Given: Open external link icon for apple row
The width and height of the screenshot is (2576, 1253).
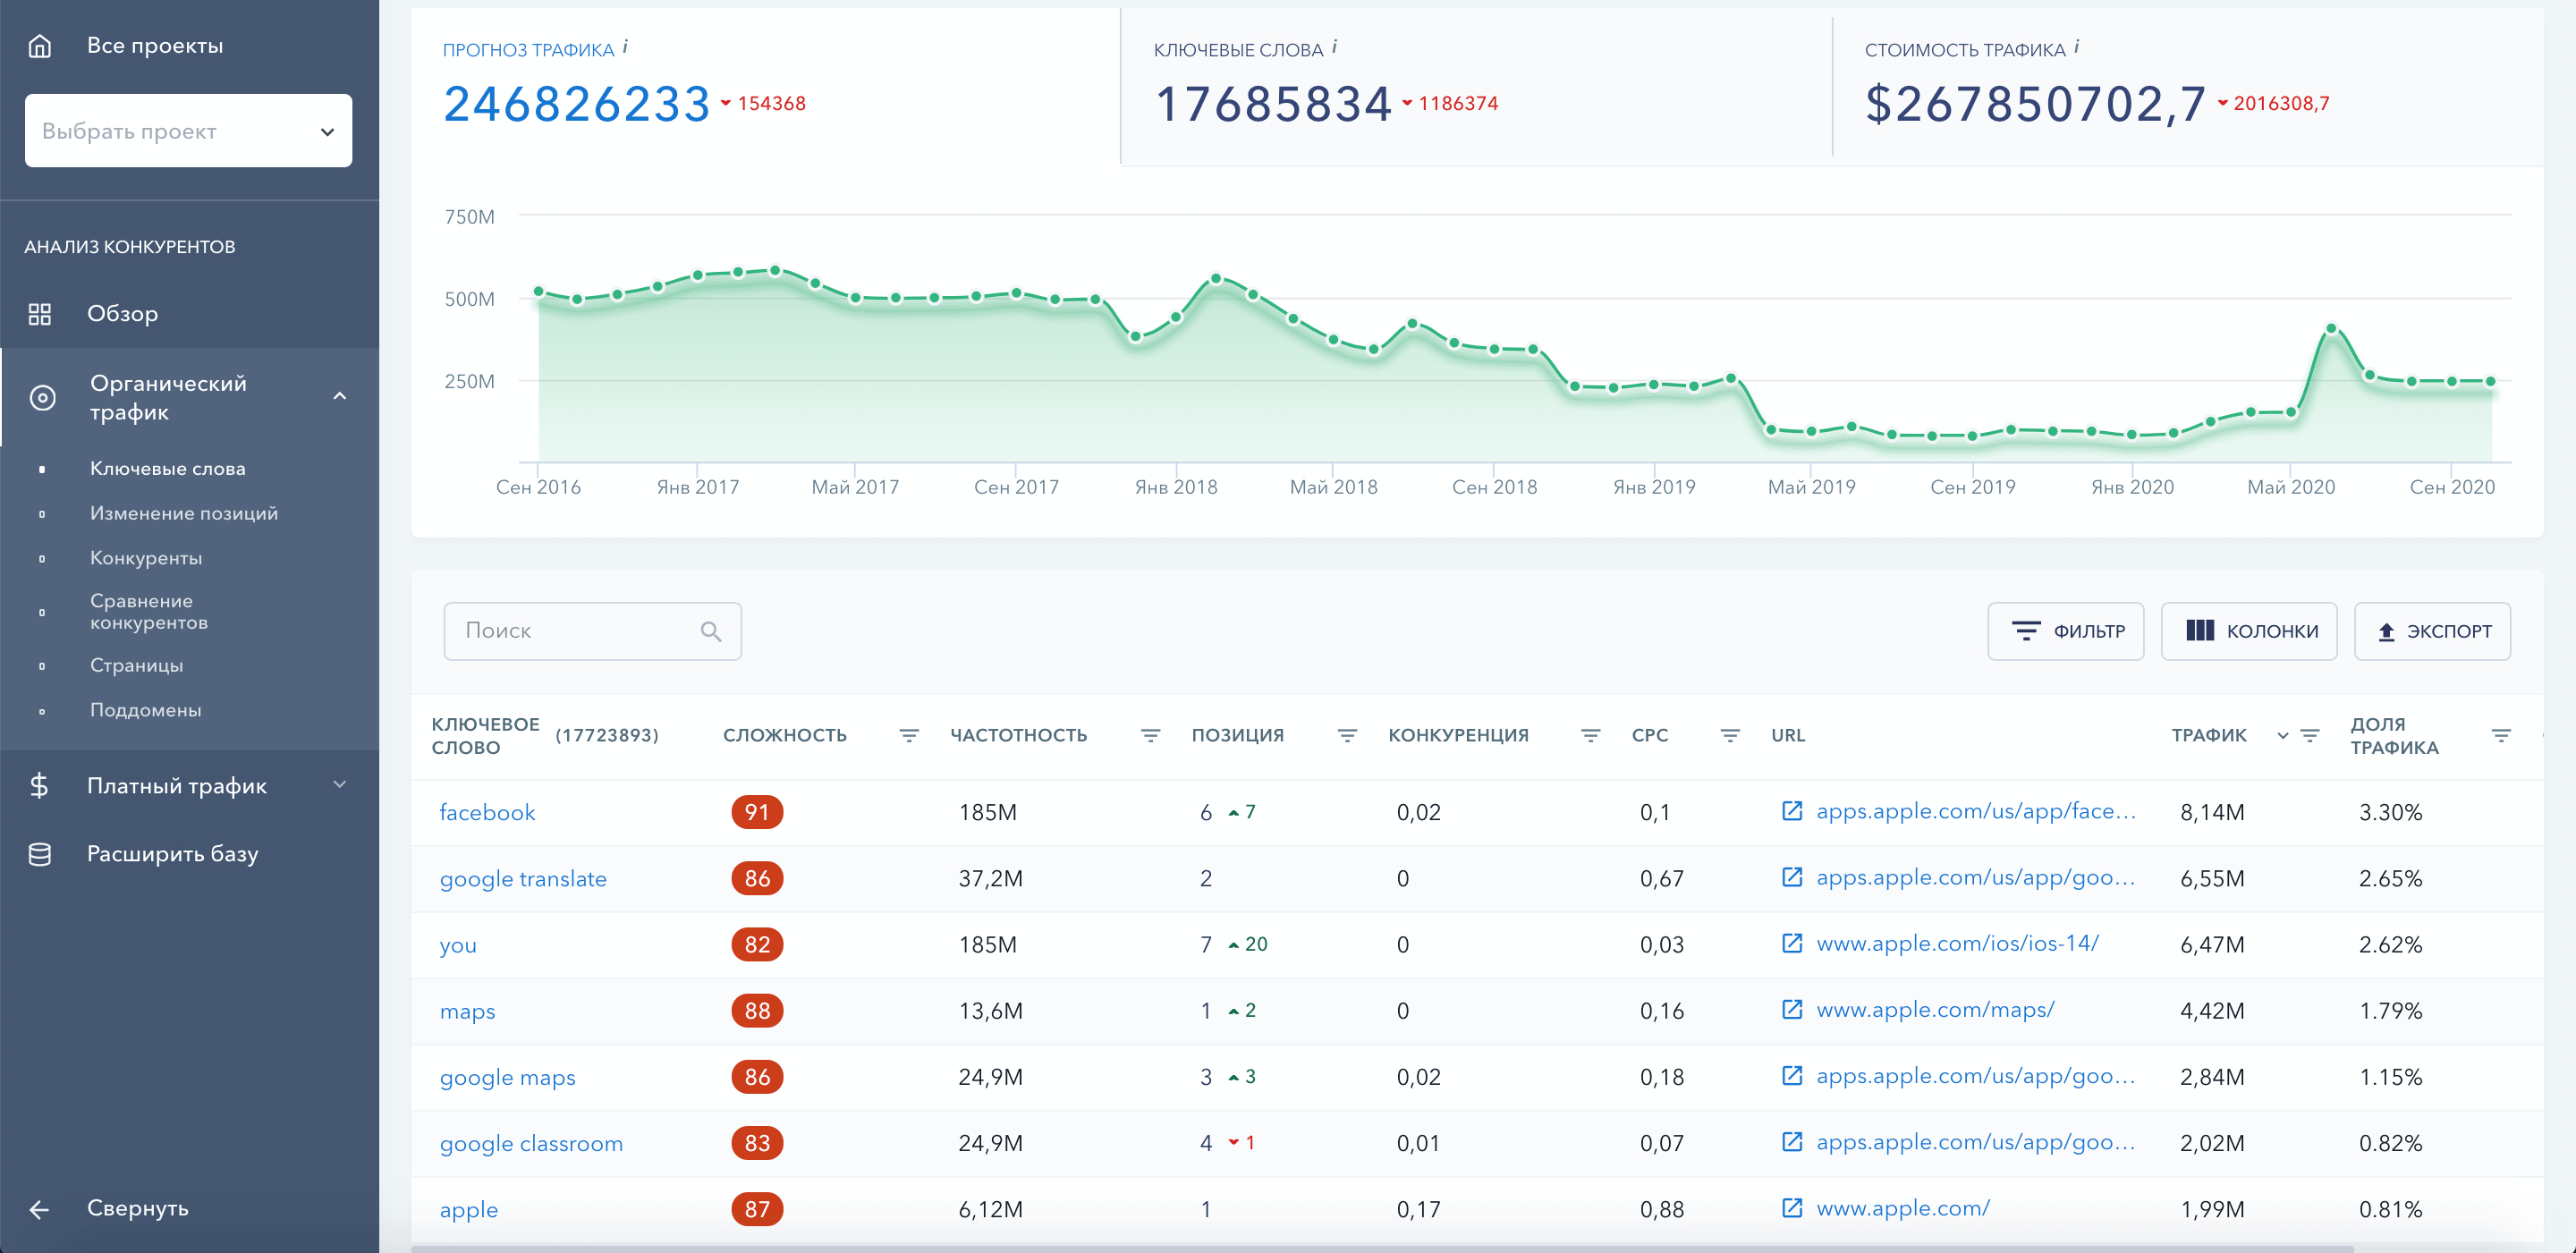Looking at the screenshot, I should pos(1792,1208).
